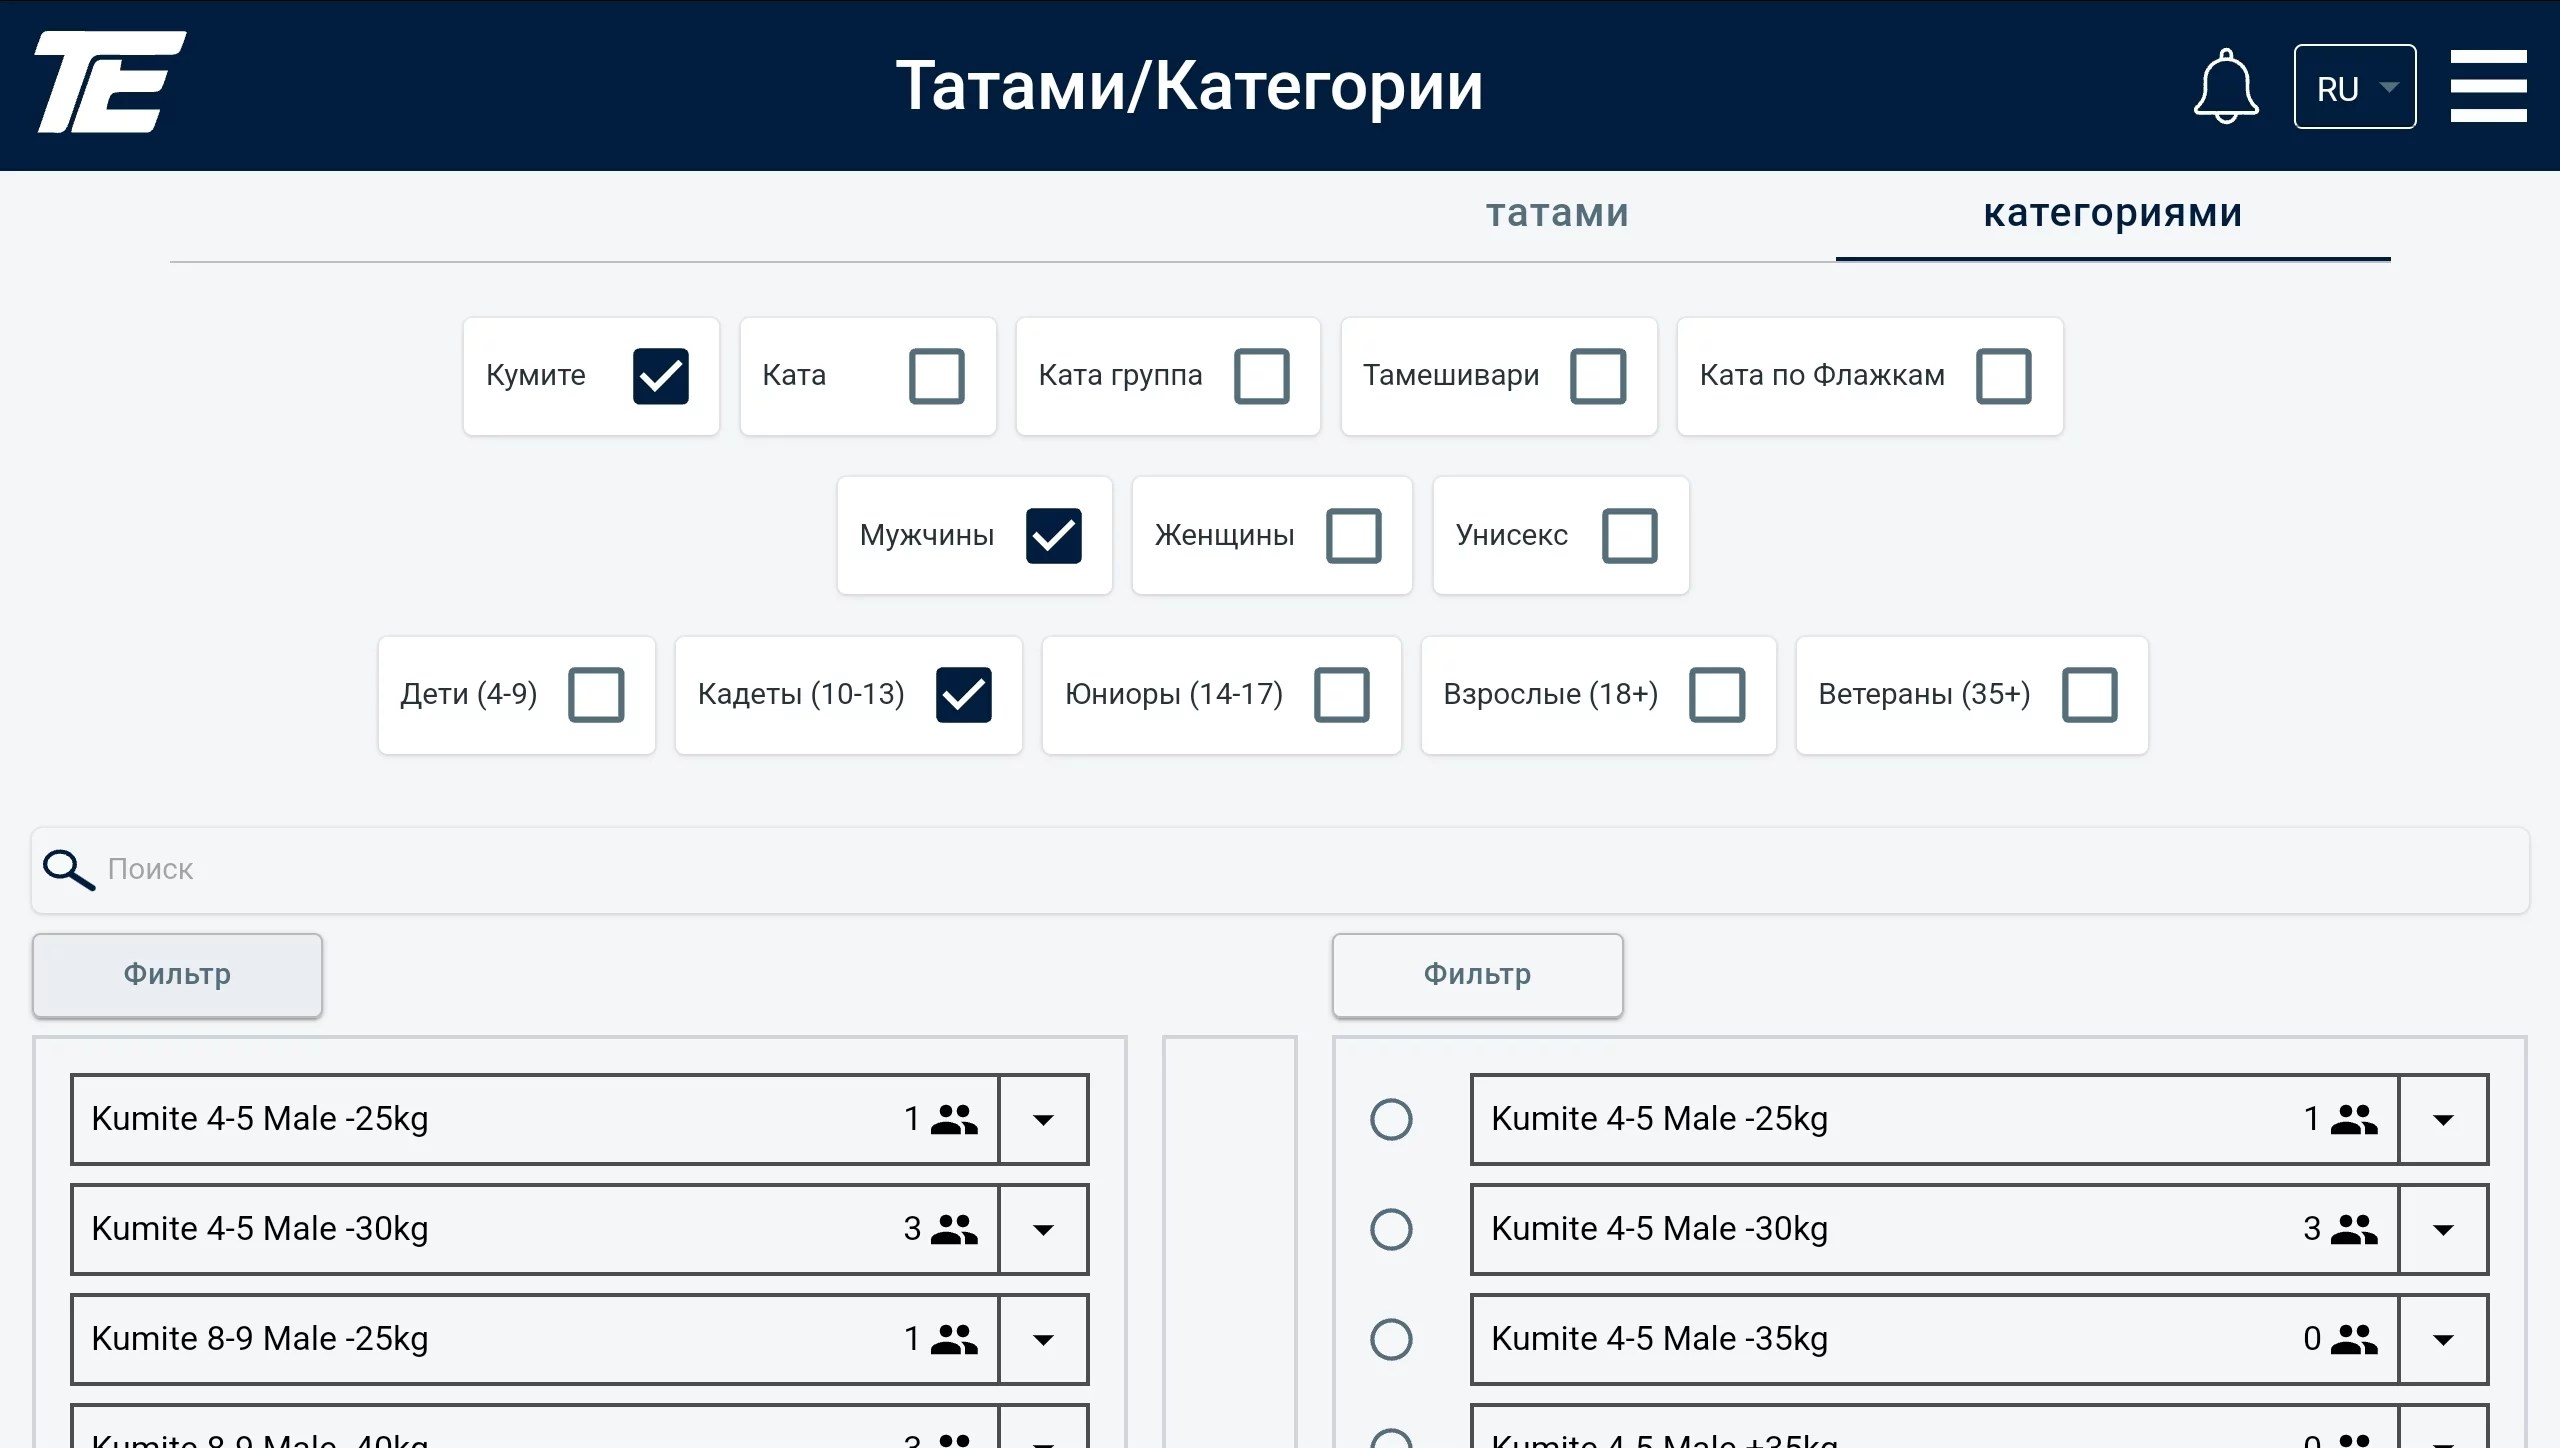Expand left Kumite 8-9 Male -25kg arrow
Image resolution: width=2560 pixels, height=1448 pixels.
tap(1043, 1340)
